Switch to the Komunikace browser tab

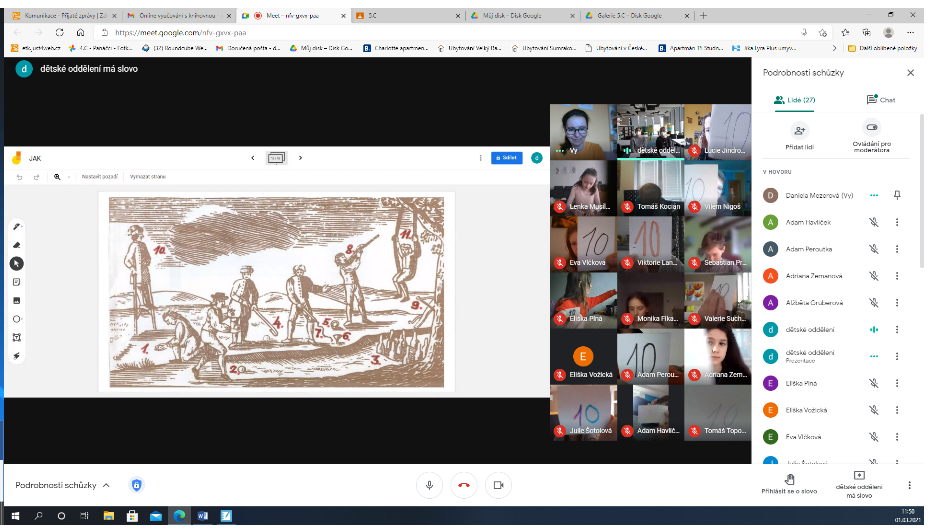[x=65, y=16]
